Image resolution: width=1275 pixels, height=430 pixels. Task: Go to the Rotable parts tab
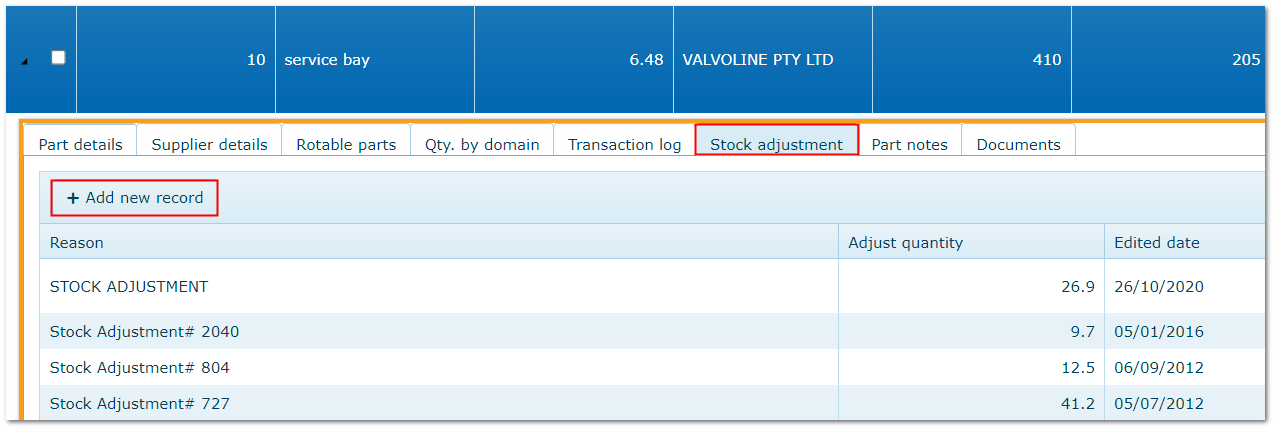tap(346, 144)
